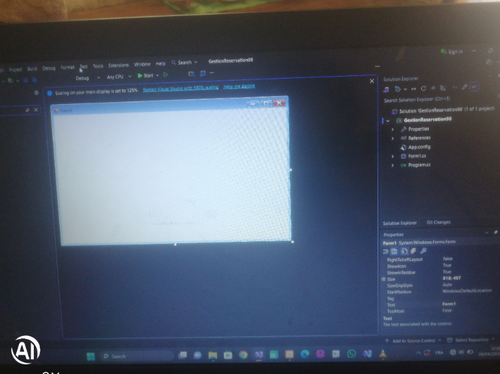Click the Property Pages wrench icon in Properties
This screenshot has width=500, height=374.
(423, 250)
